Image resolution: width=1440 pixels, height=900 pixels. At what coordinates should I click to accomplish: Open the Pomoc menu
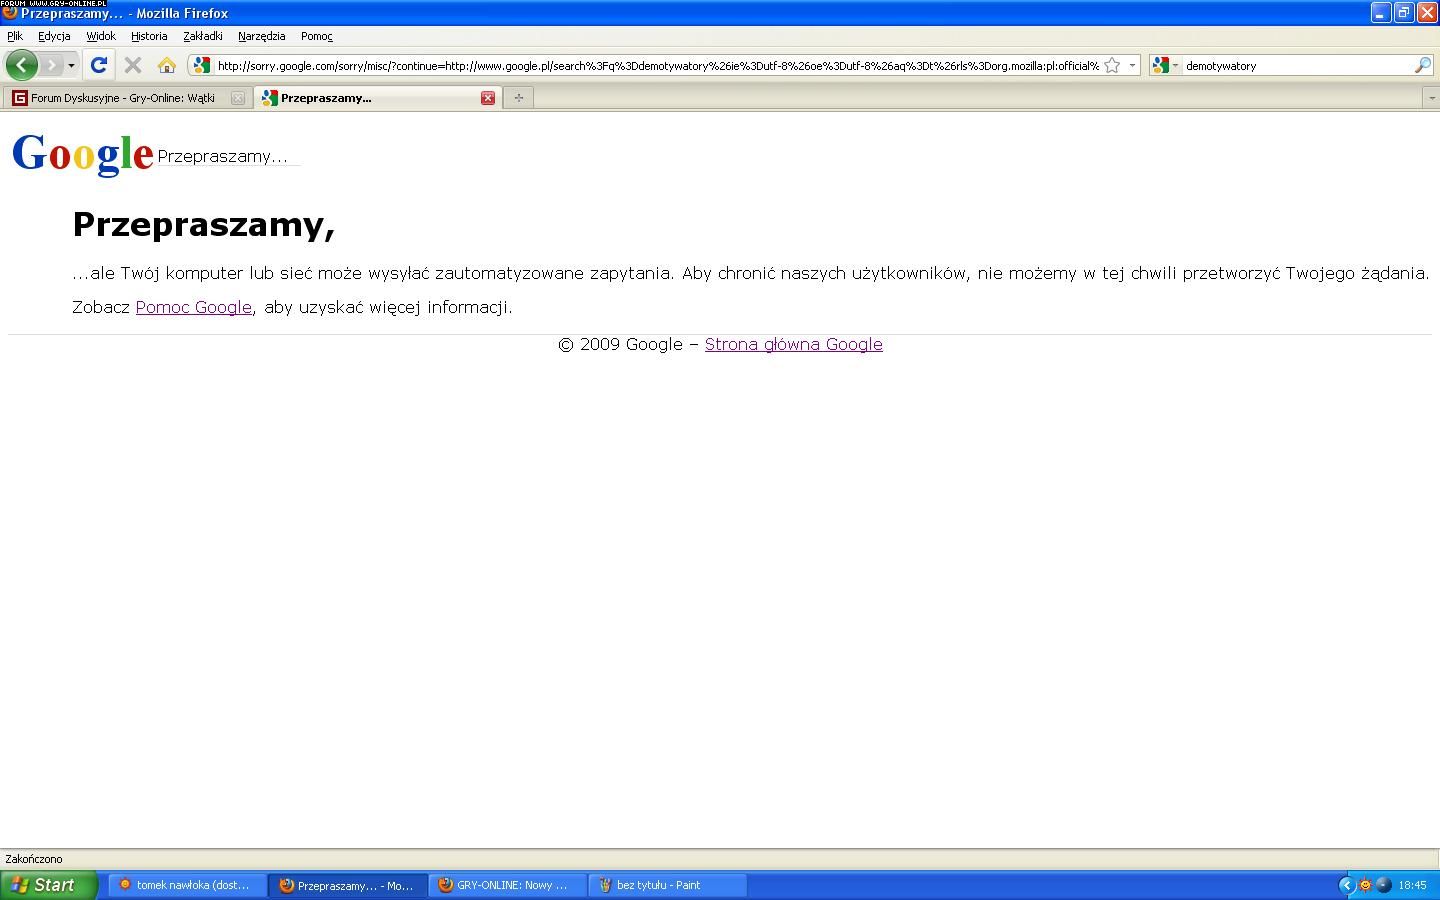317,36
